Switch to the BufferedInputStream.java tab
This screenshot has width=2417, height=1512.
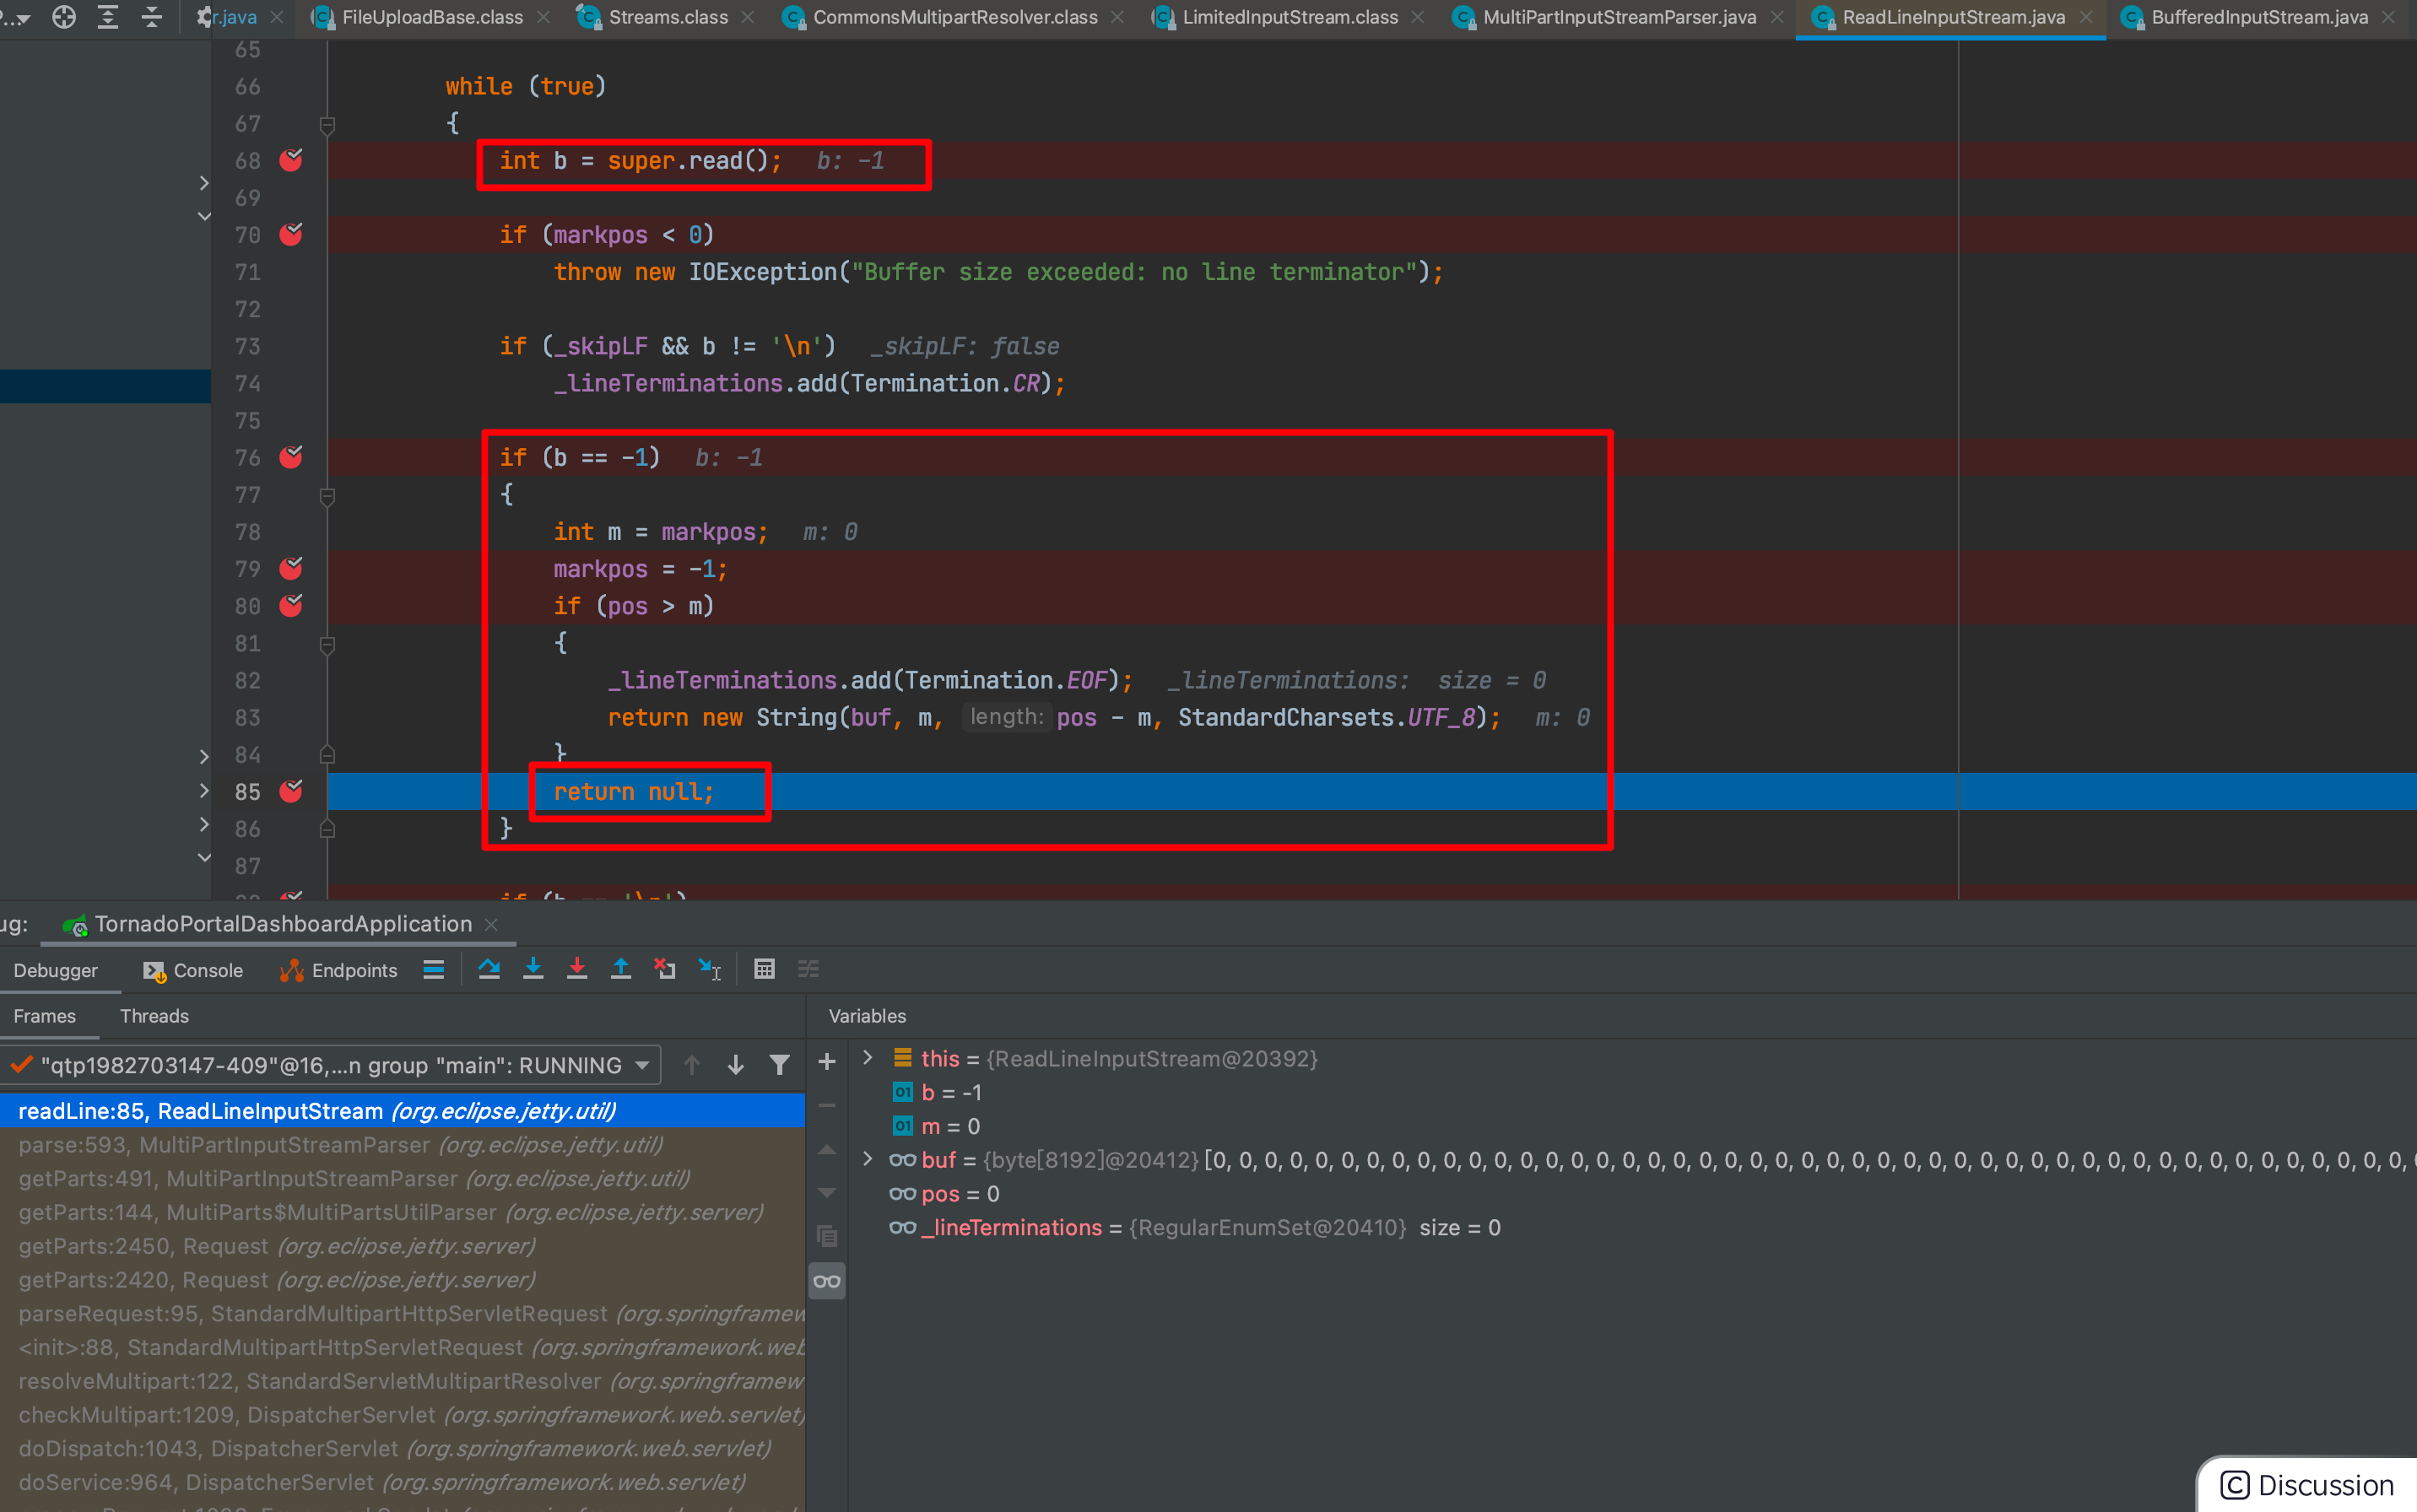coord(2259,17)
